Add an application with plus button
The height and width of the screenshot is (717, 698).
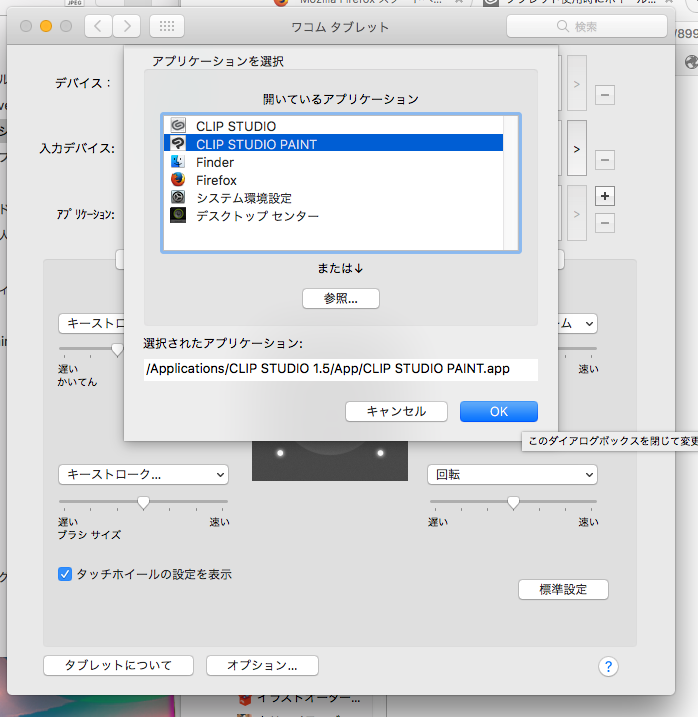[605, 195]
